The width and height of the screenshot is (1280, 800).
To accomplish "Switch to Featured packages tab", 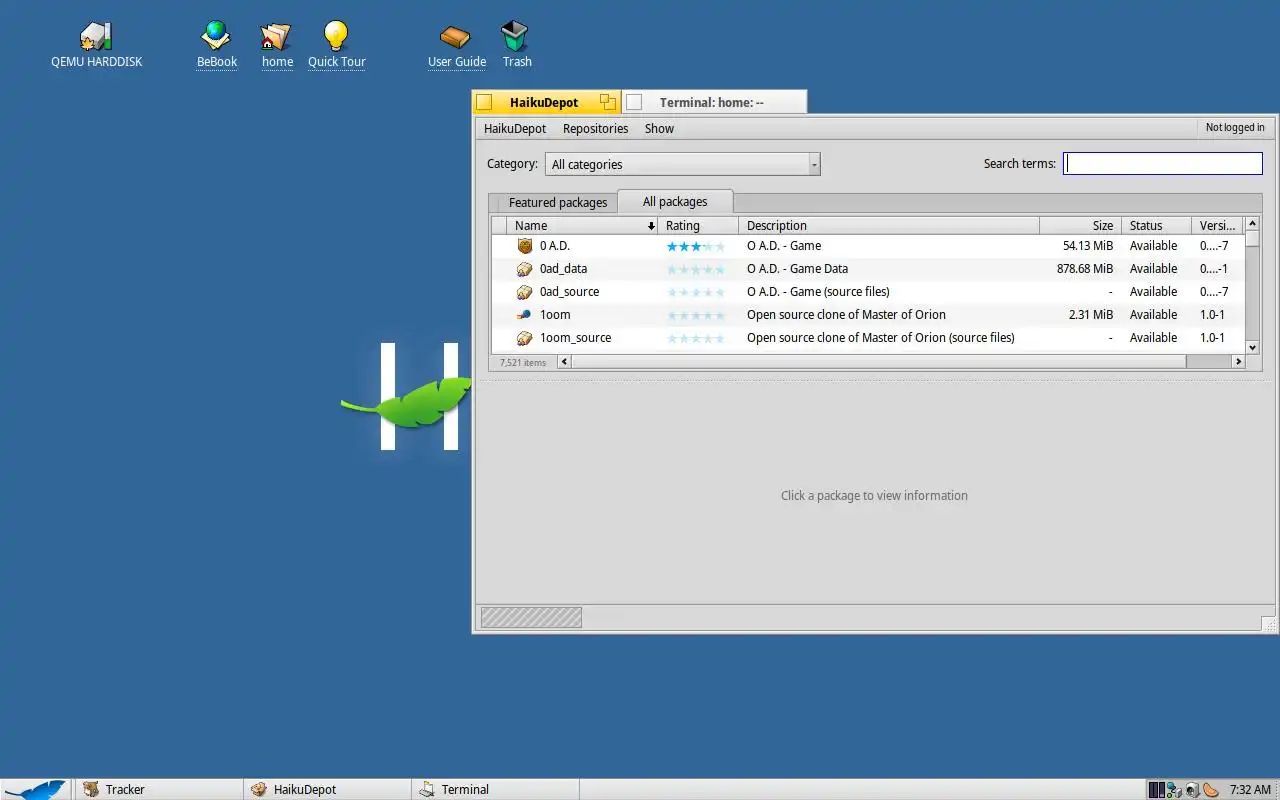I will tap(557, 202).
